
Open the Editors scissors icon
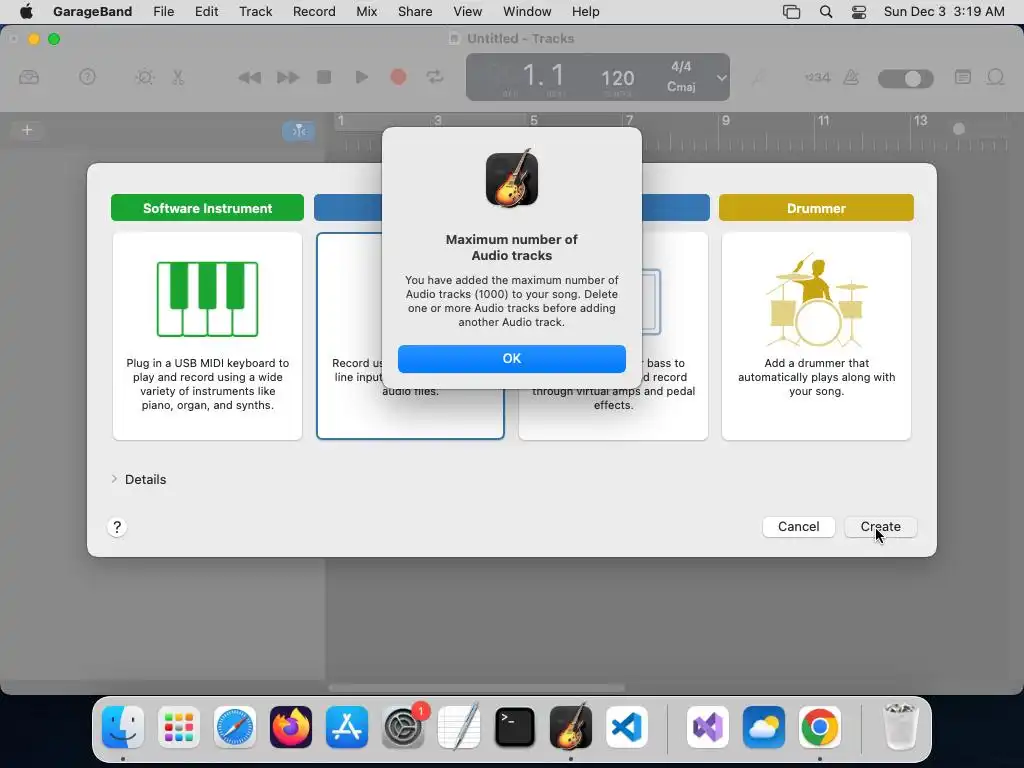(178, 77)
